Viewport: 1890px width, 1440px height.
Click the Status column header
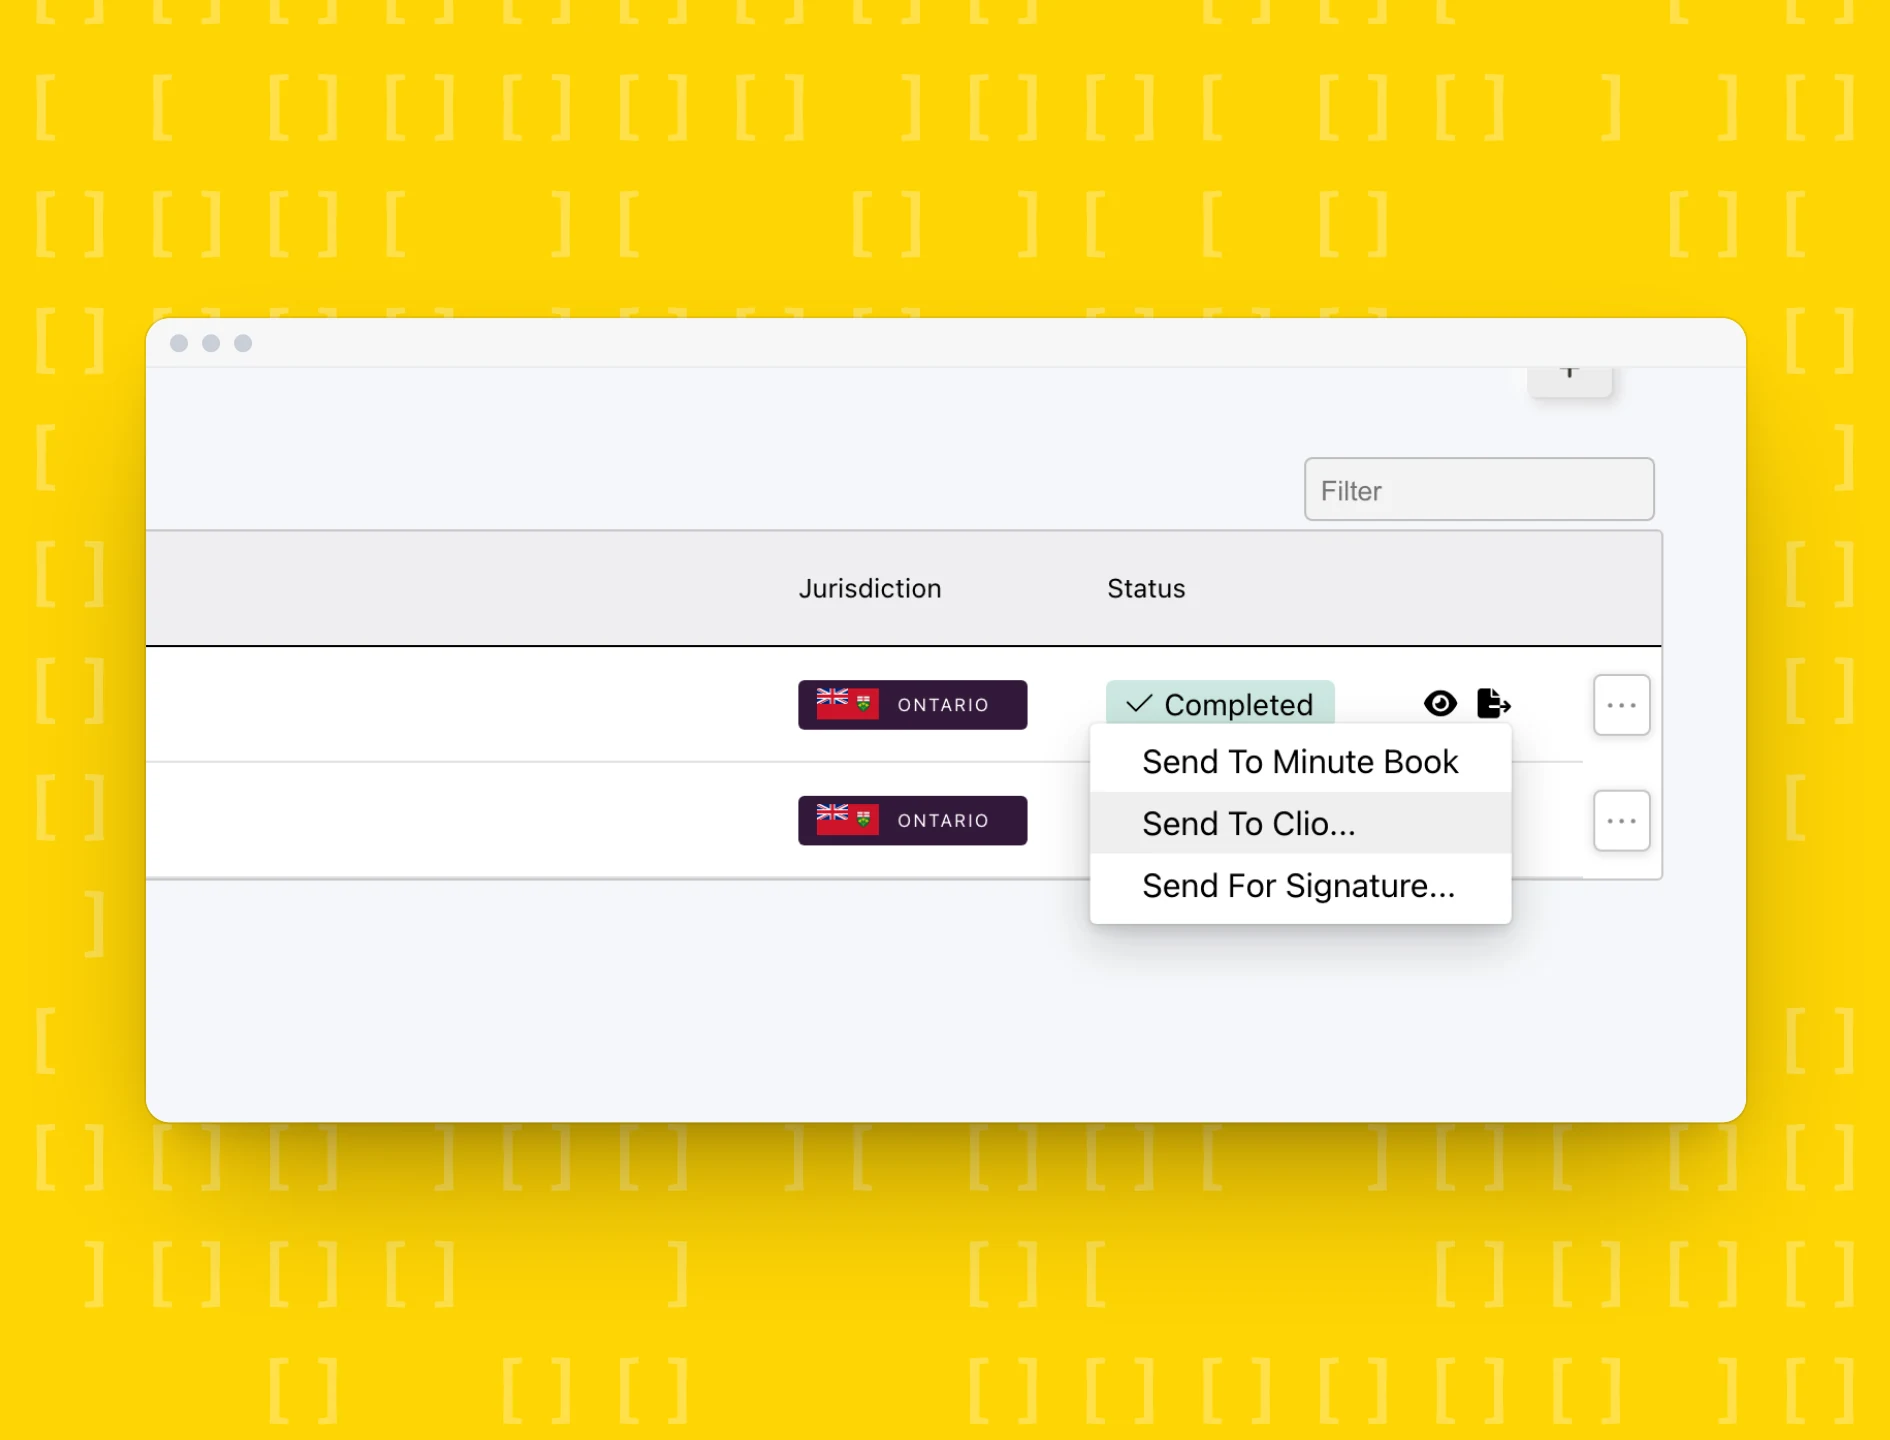1146,589
